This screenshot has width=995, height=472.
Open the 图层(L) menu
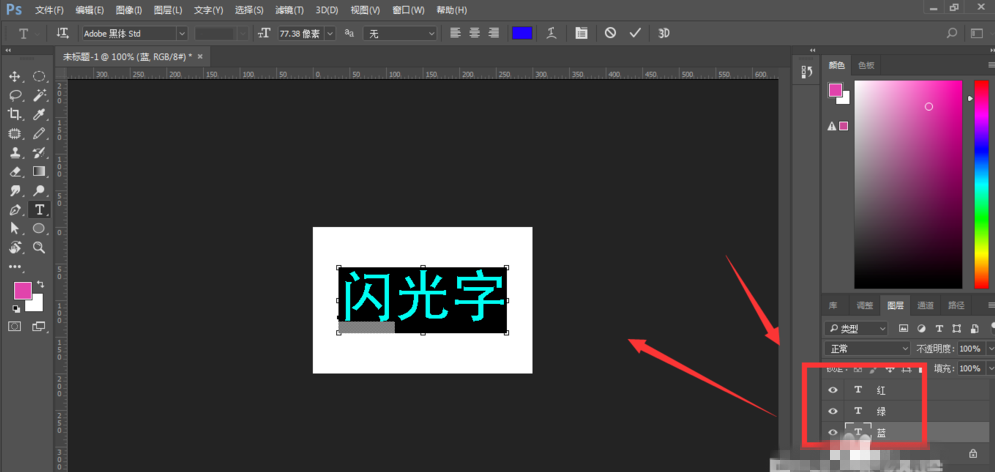coord(168,10)
